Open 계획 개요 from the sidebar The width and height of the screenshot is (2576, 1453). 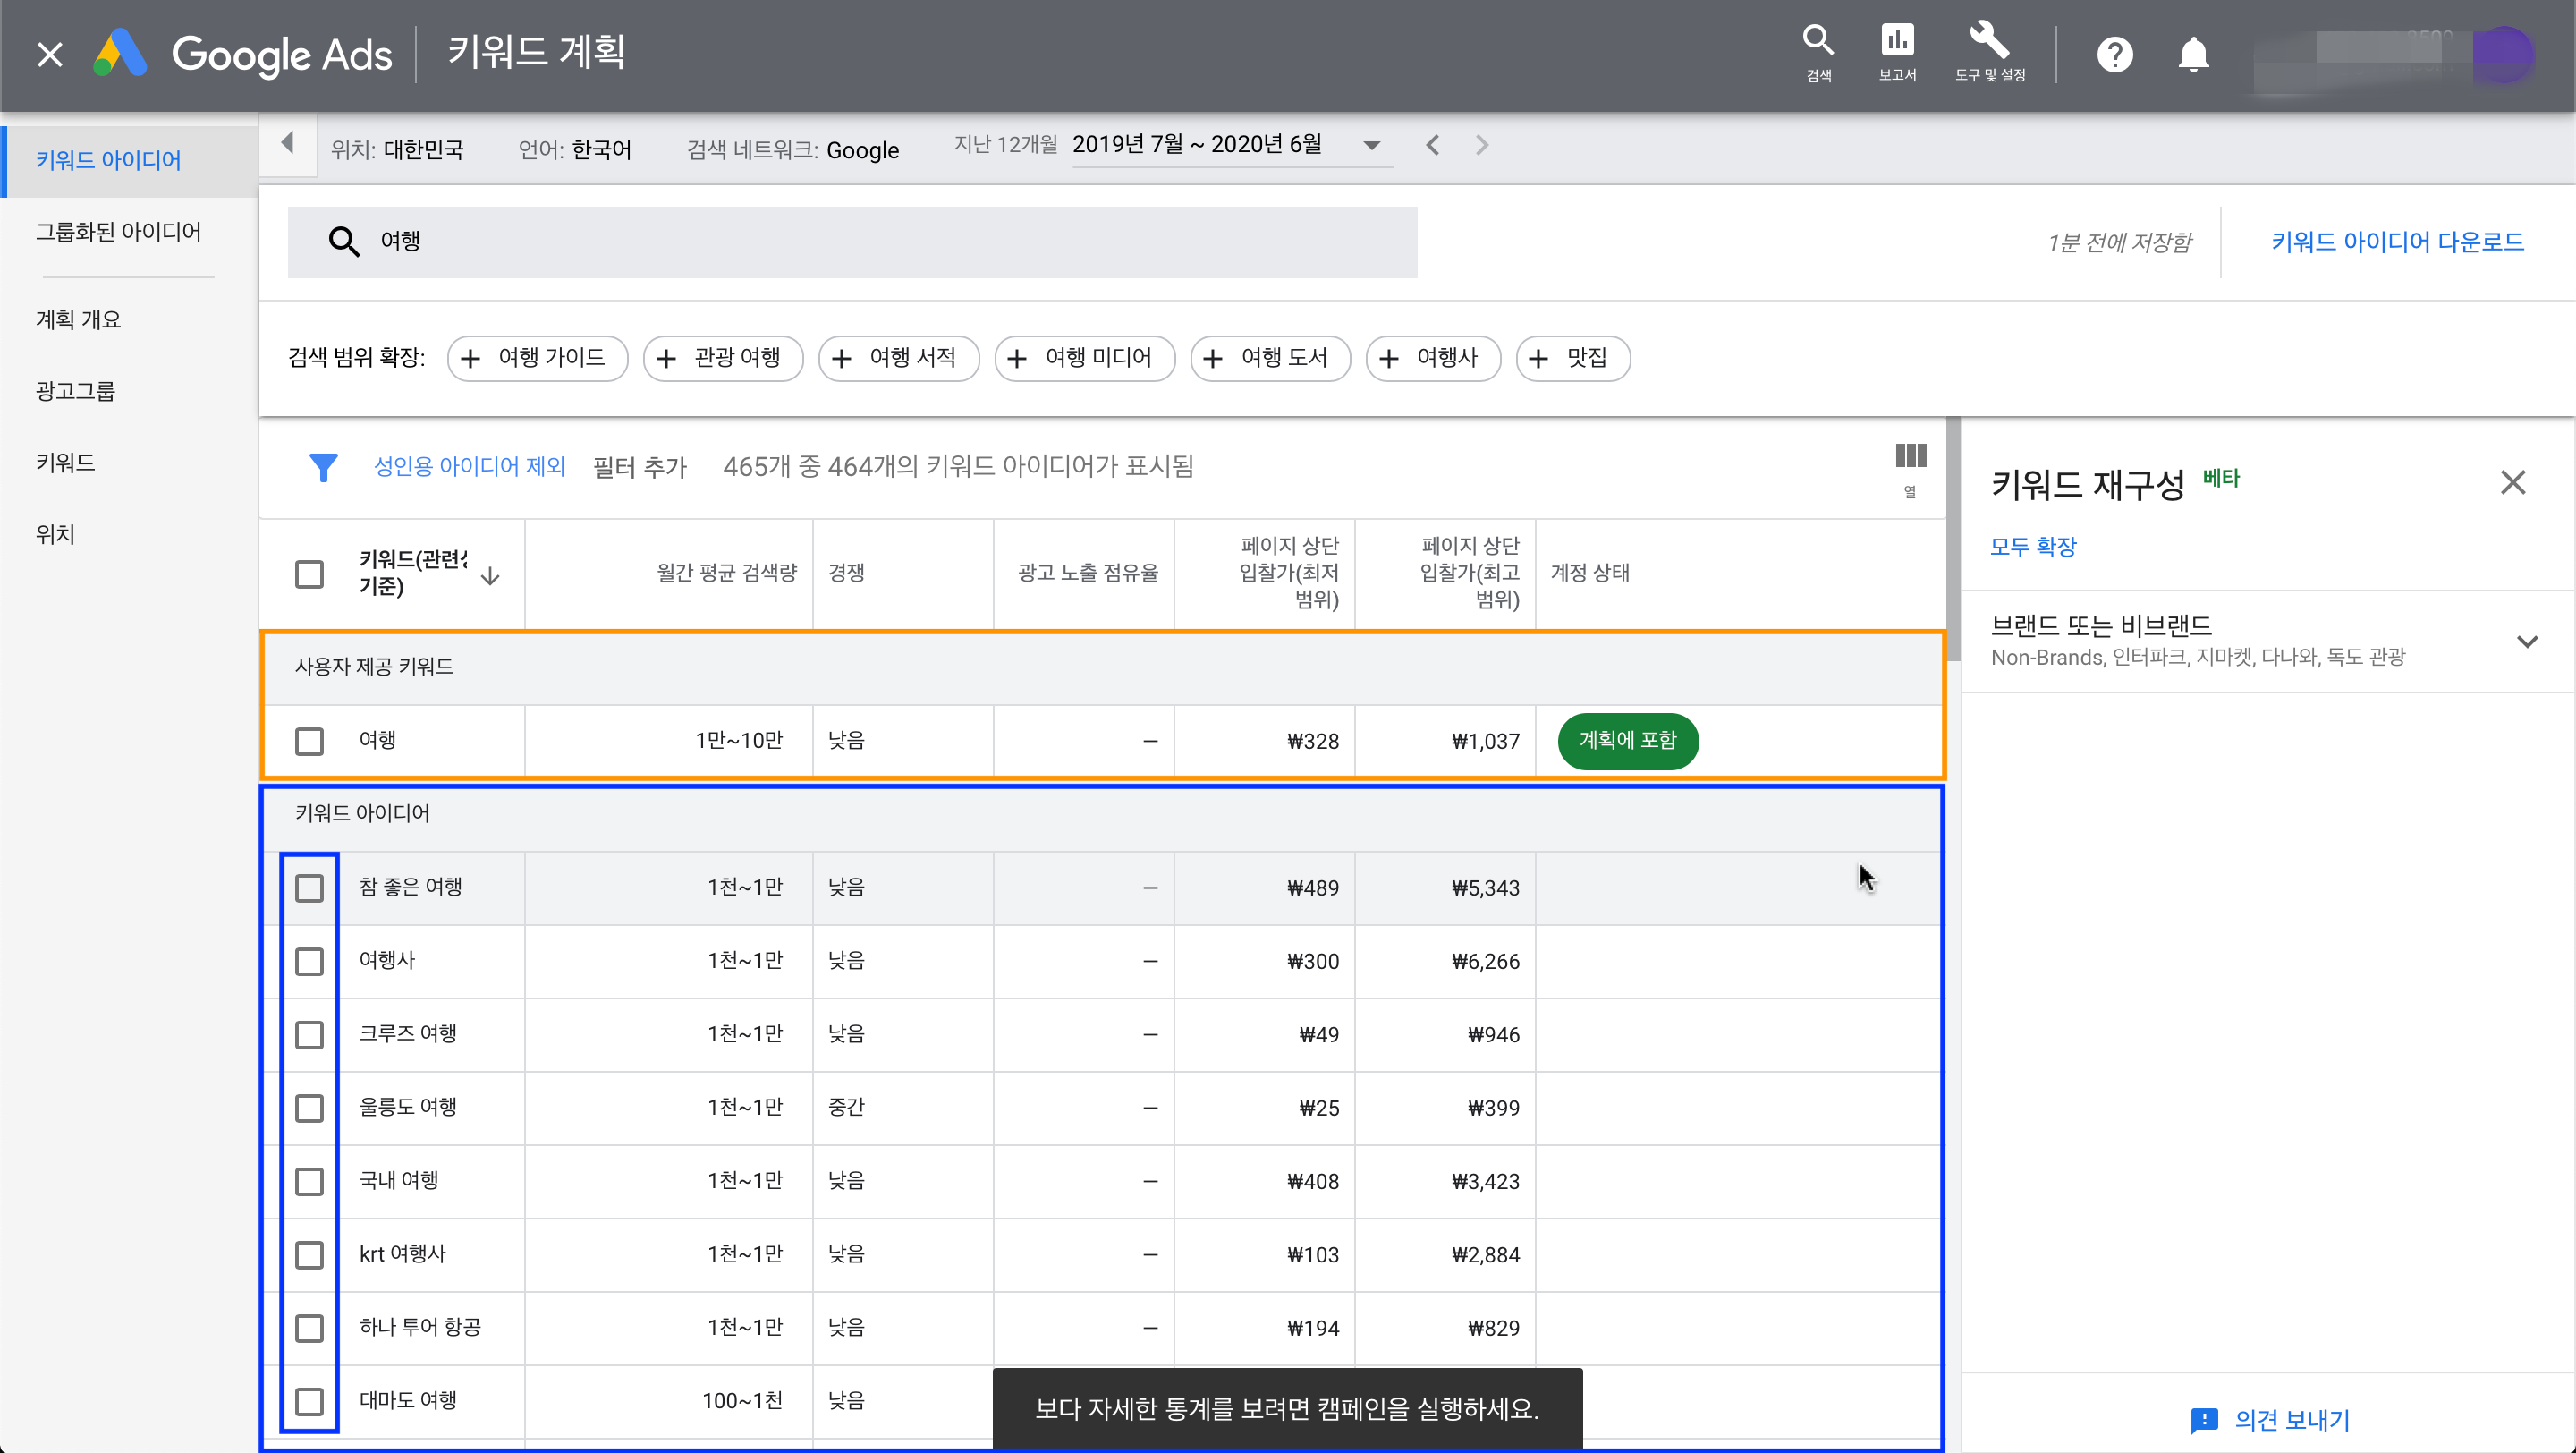click(78, 320)
